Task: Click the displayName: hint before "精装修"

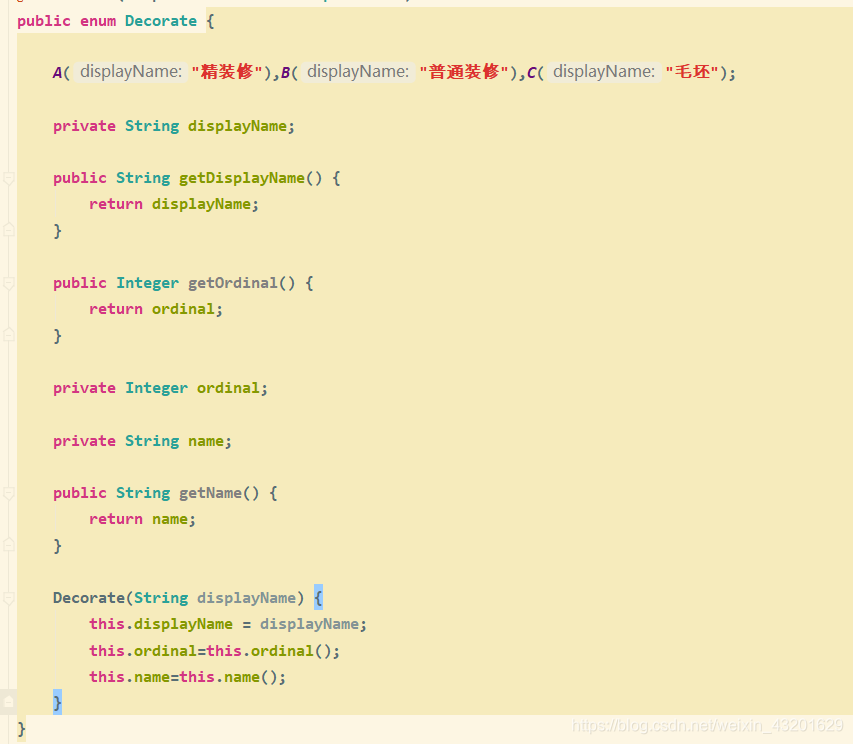Action: coord(131,72)
